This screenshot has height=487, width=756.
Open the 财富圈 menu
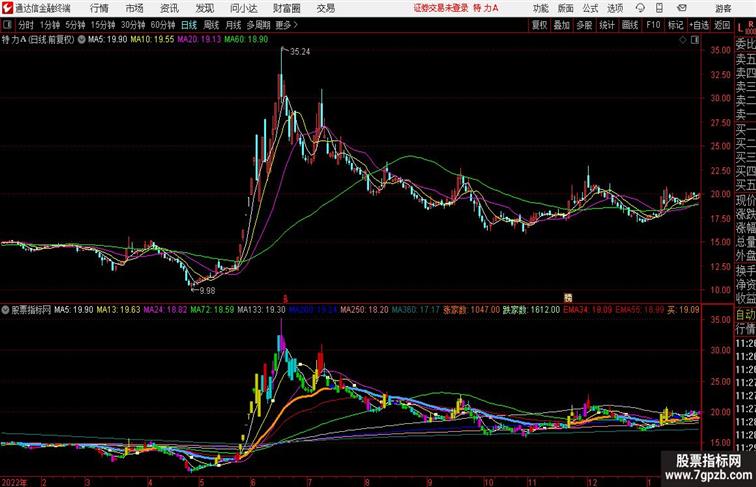(286, 8)
